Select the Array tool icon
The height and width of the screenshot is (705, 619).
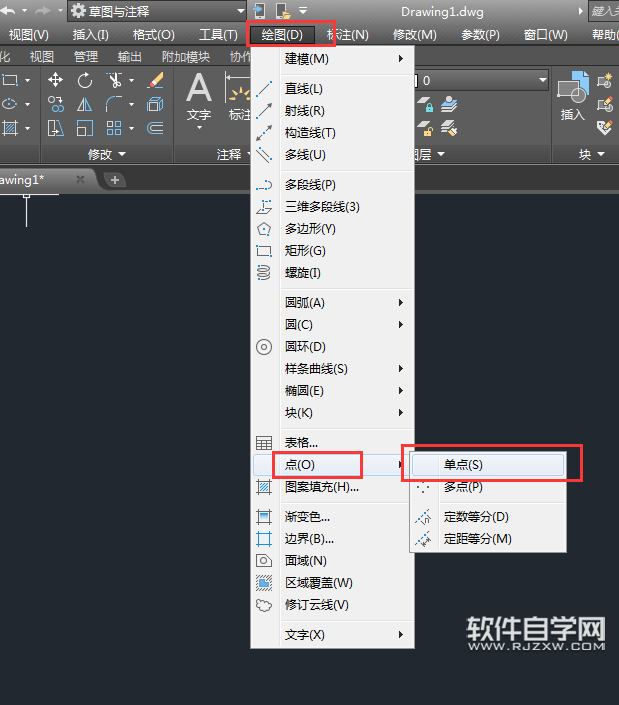(114, 129)
